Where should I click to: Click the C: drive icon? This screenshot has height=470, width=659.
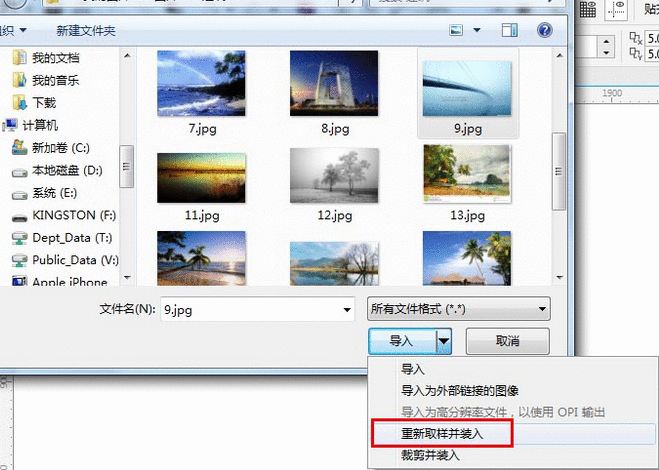coord(19,148)
